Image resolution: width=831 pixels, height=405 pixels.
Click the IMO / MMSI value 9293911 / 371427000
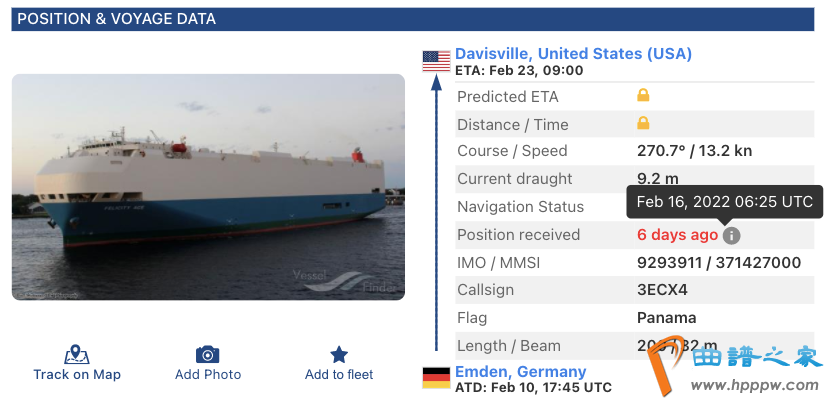click(x=718, y=263)
